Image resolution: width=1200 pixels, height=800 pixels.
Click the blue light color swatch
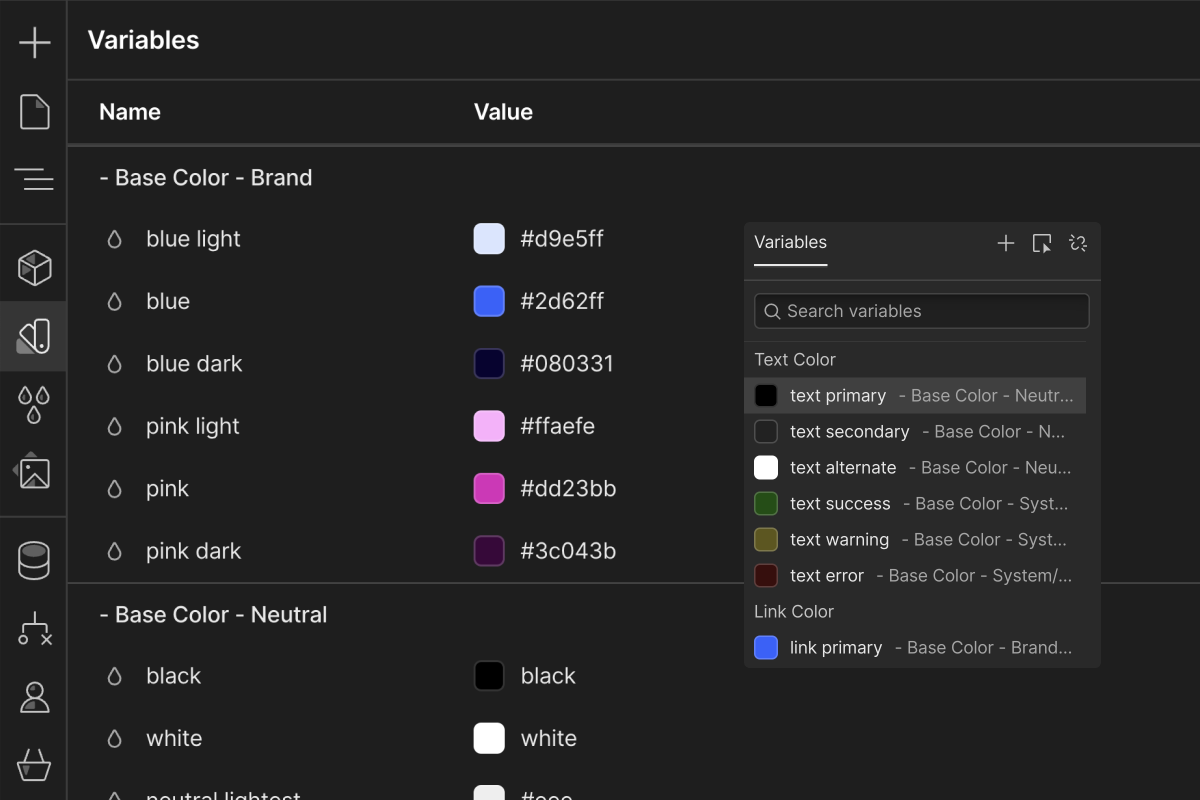point(489,239)
